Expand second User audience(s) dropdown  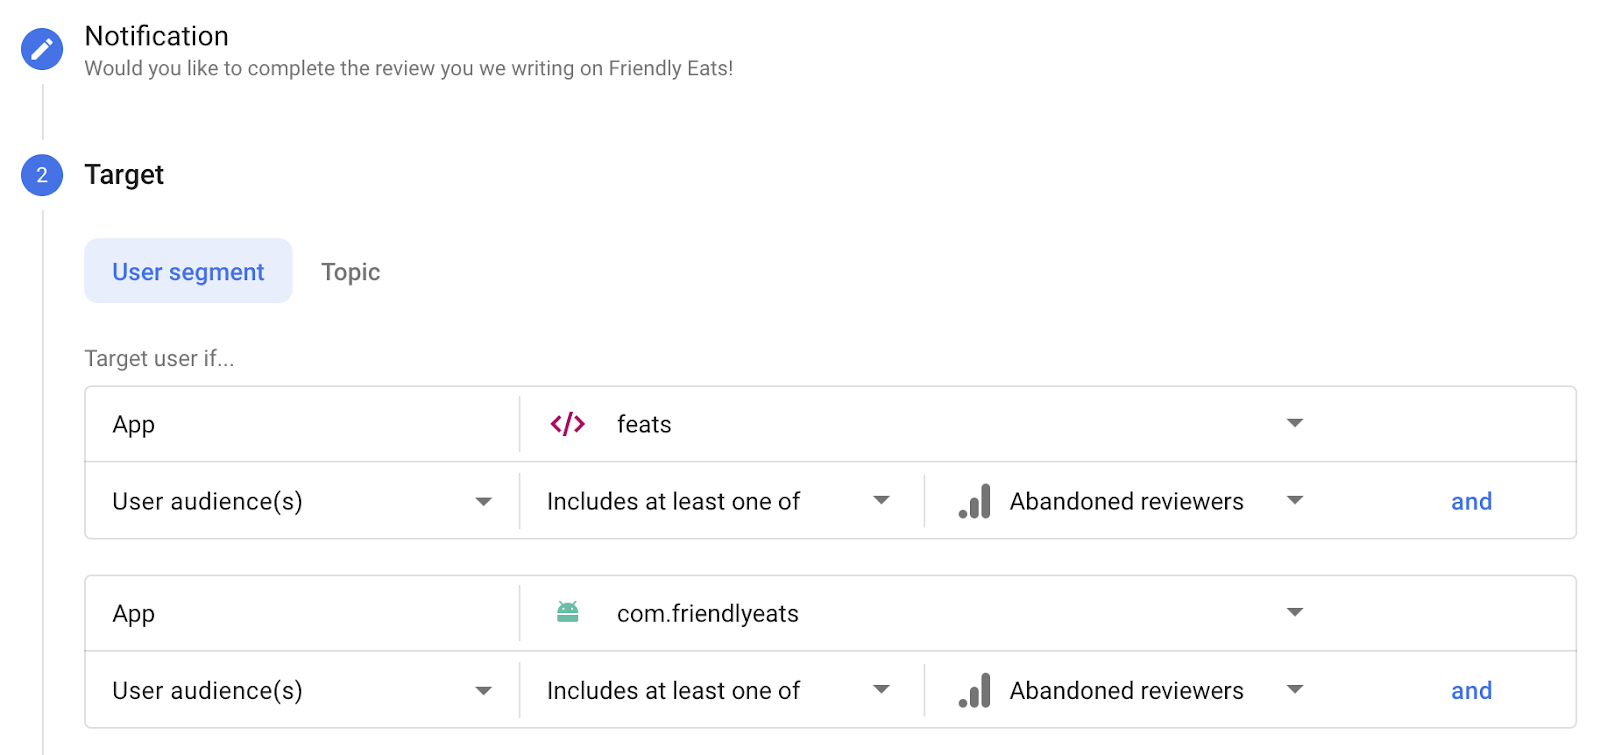coord(483,691)
